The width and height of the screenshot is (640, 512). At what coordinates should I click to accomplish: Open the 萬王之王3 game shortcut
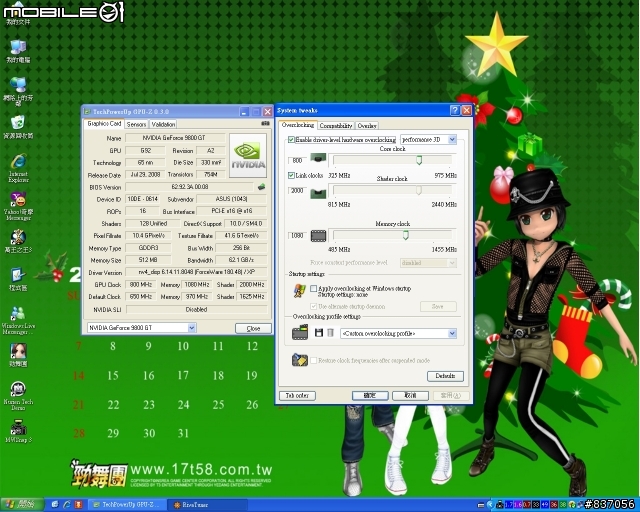click(18, 241)
